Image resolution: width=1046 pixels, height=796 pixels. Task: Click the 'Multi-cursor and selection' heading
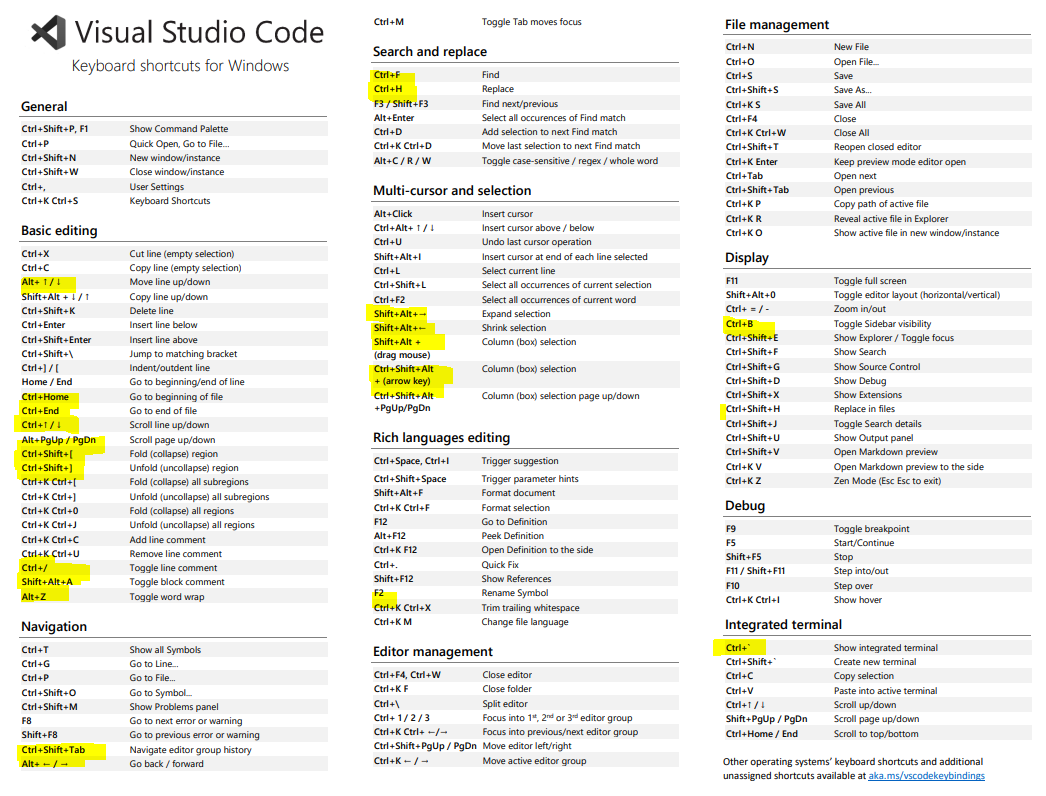(452, 191)
